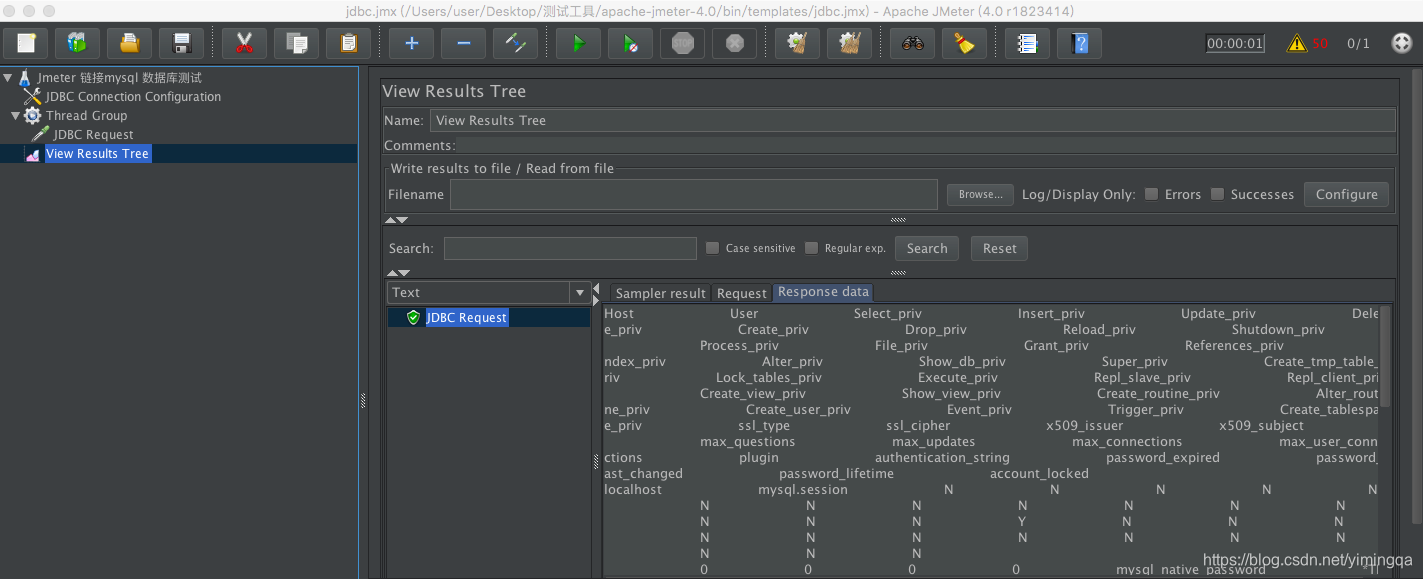This screenshot has height=579, width=1423.
Task: Click the Stop test icon
Action: click(682, 43)
